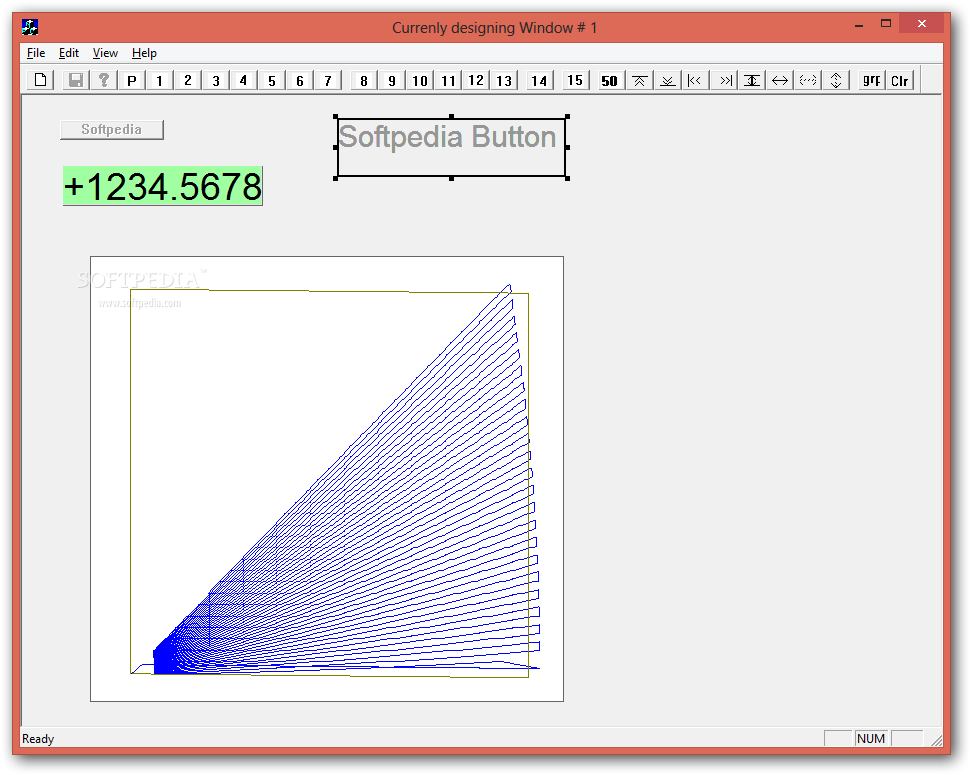Select toolbar button number 6

pyautogui.click(x=300, y=80)
